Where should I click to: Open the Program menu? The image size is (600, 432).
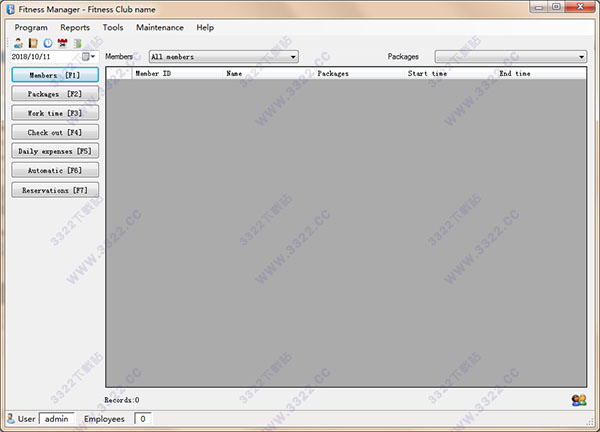[31, 28]
